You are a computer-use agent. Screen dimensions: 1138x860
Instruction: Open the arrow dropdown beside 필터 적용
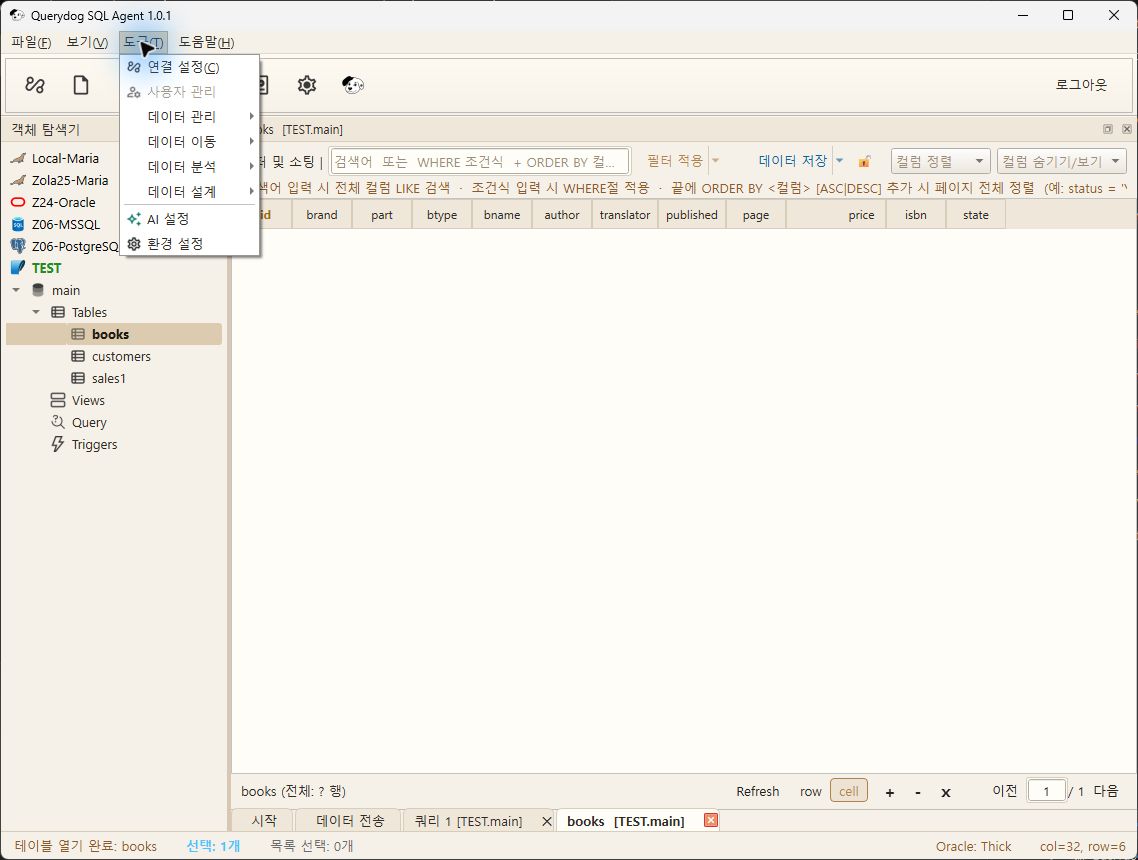coord(716,160)
